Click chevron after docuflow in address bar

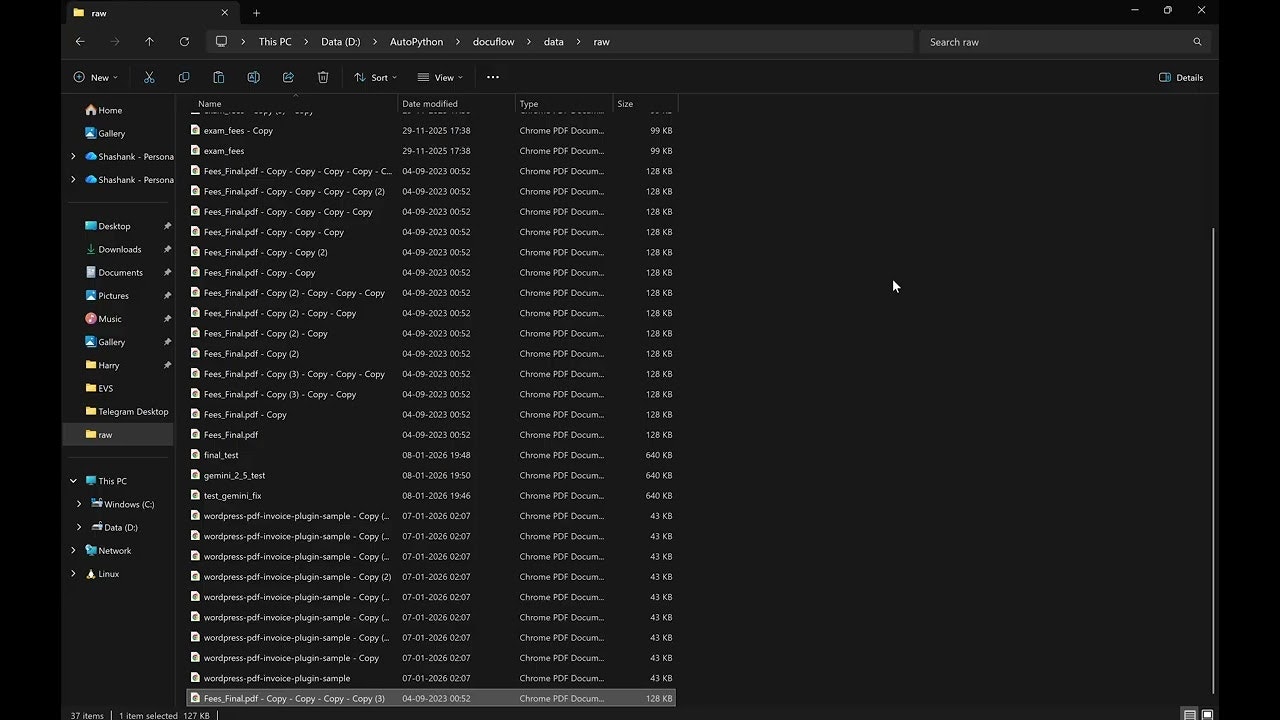(528, 42)
